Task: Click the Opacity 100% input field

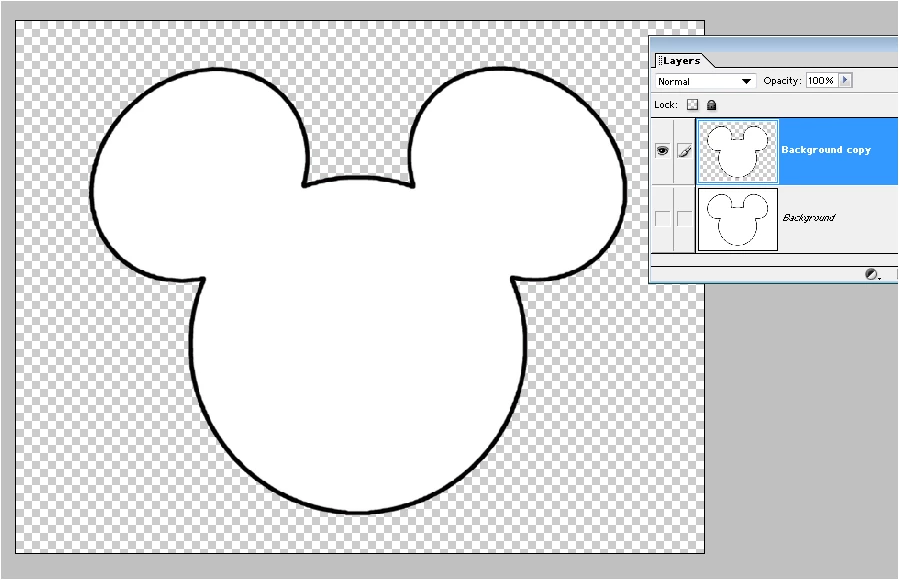Action: pos(822,81)
